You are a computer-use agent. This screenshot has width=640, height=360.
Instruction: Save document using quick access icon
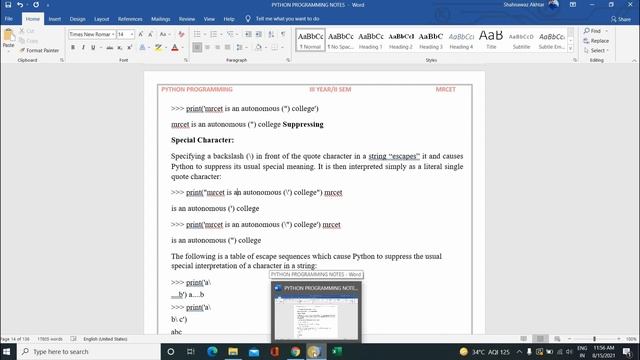point(8,5)
